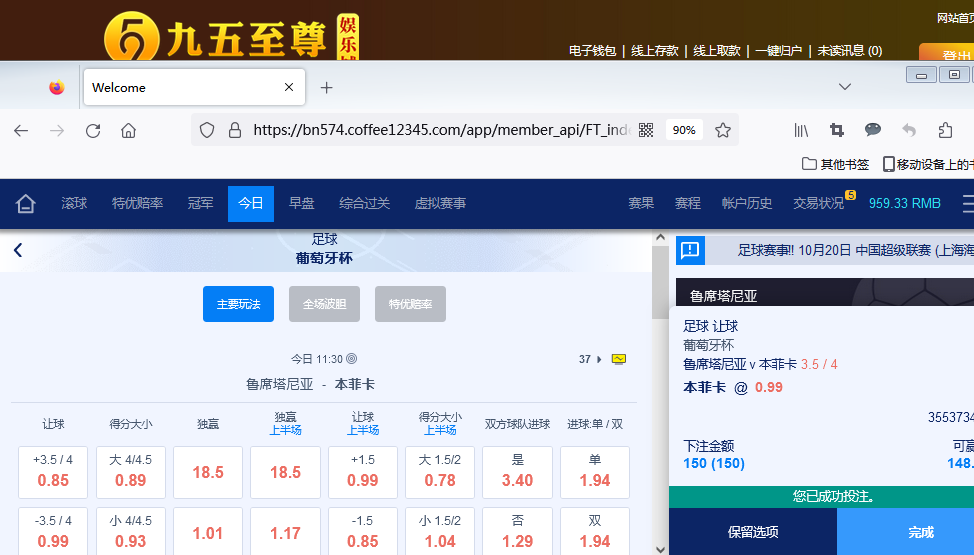Bookmark this page with the star icon
This screenshot has width=974, height=555.
(723, 130)
